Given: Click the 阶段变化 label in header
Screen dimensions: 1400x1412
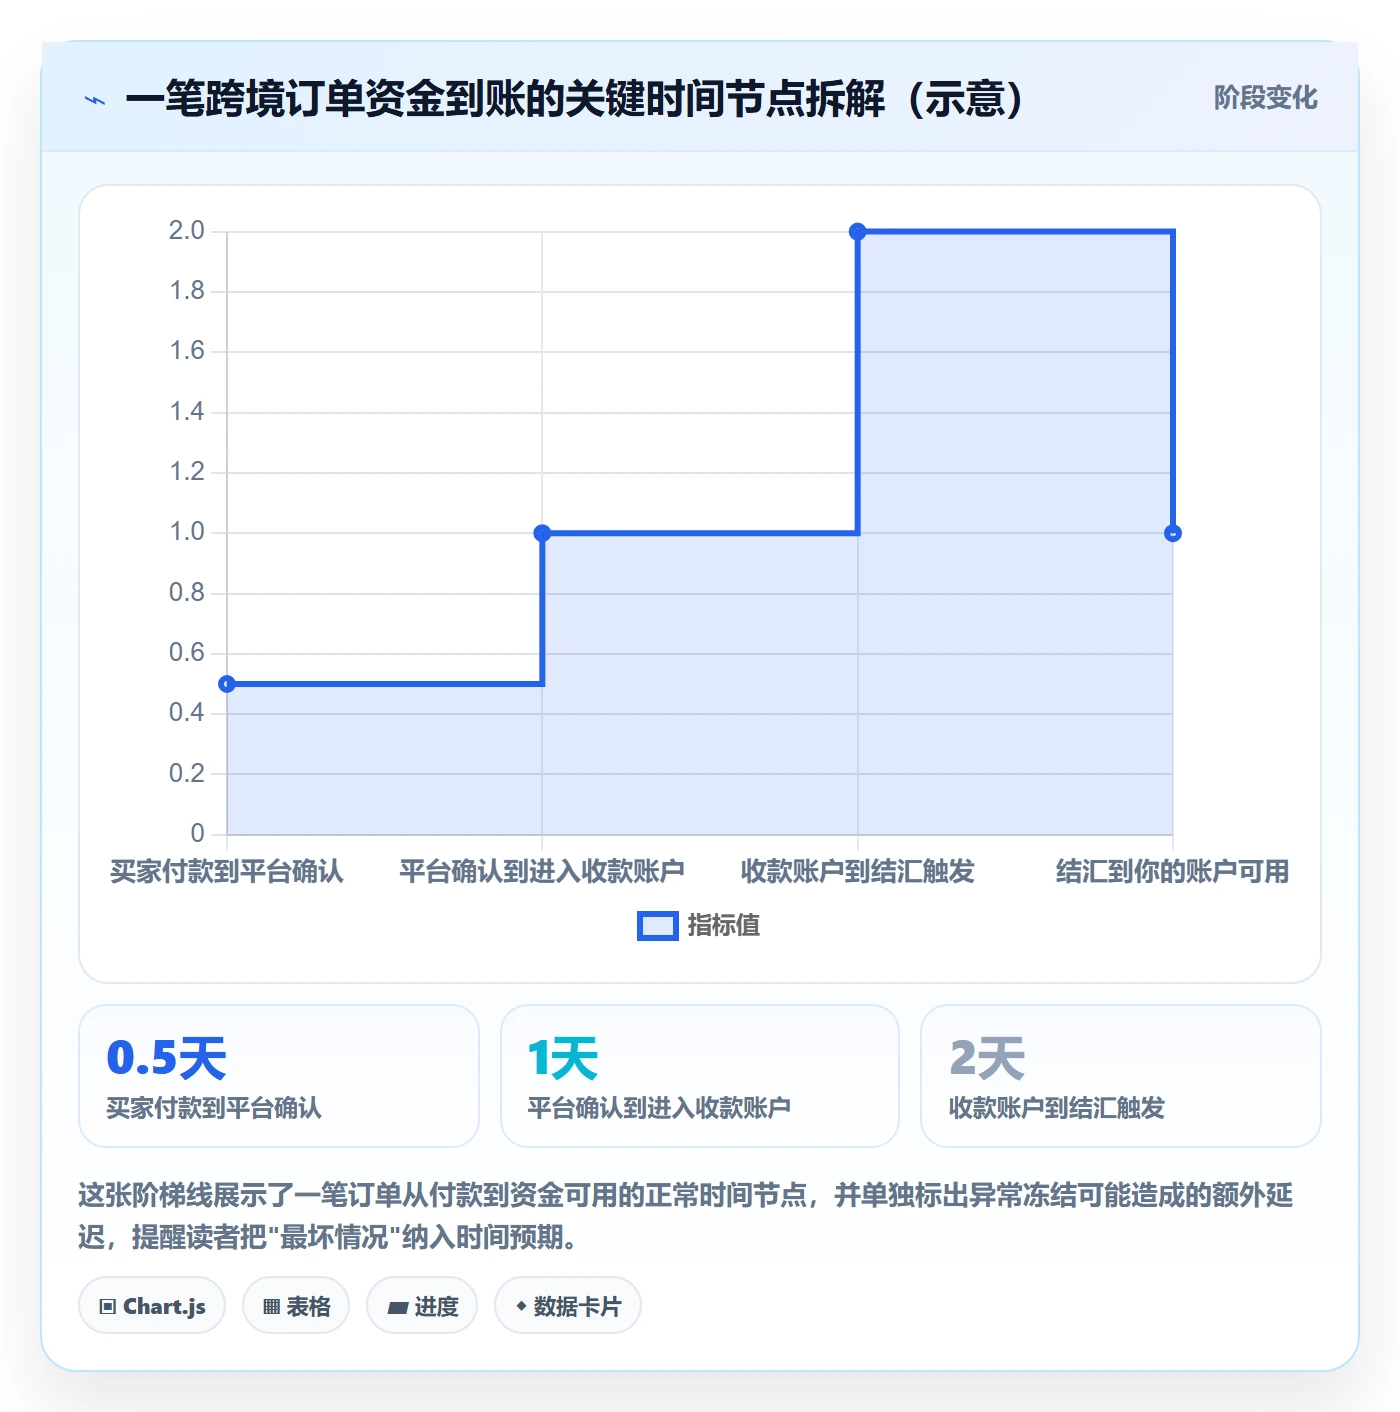Looking at the screenshot, I should tap(1265, 98).
